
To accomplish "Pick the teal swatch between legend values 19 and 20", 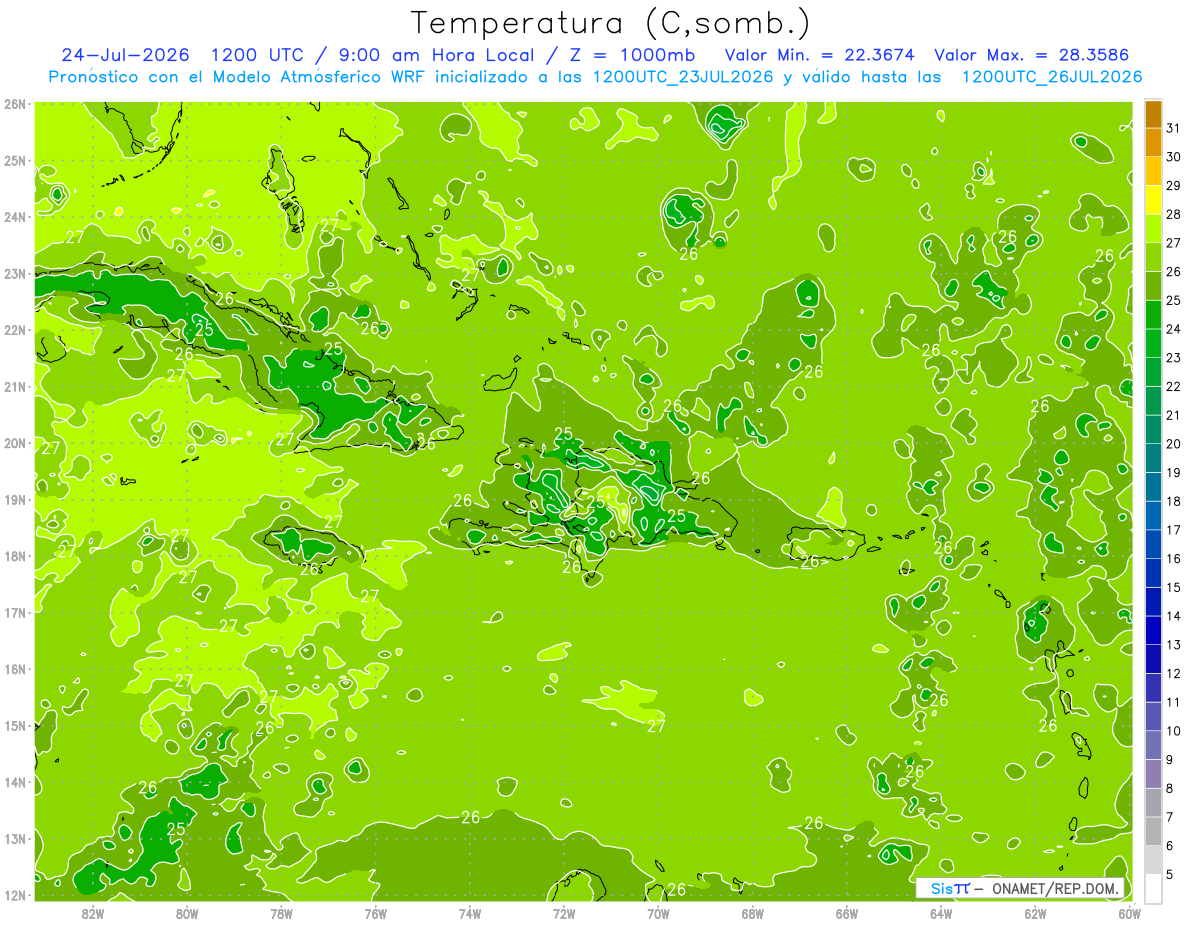I will (1153, 459).
